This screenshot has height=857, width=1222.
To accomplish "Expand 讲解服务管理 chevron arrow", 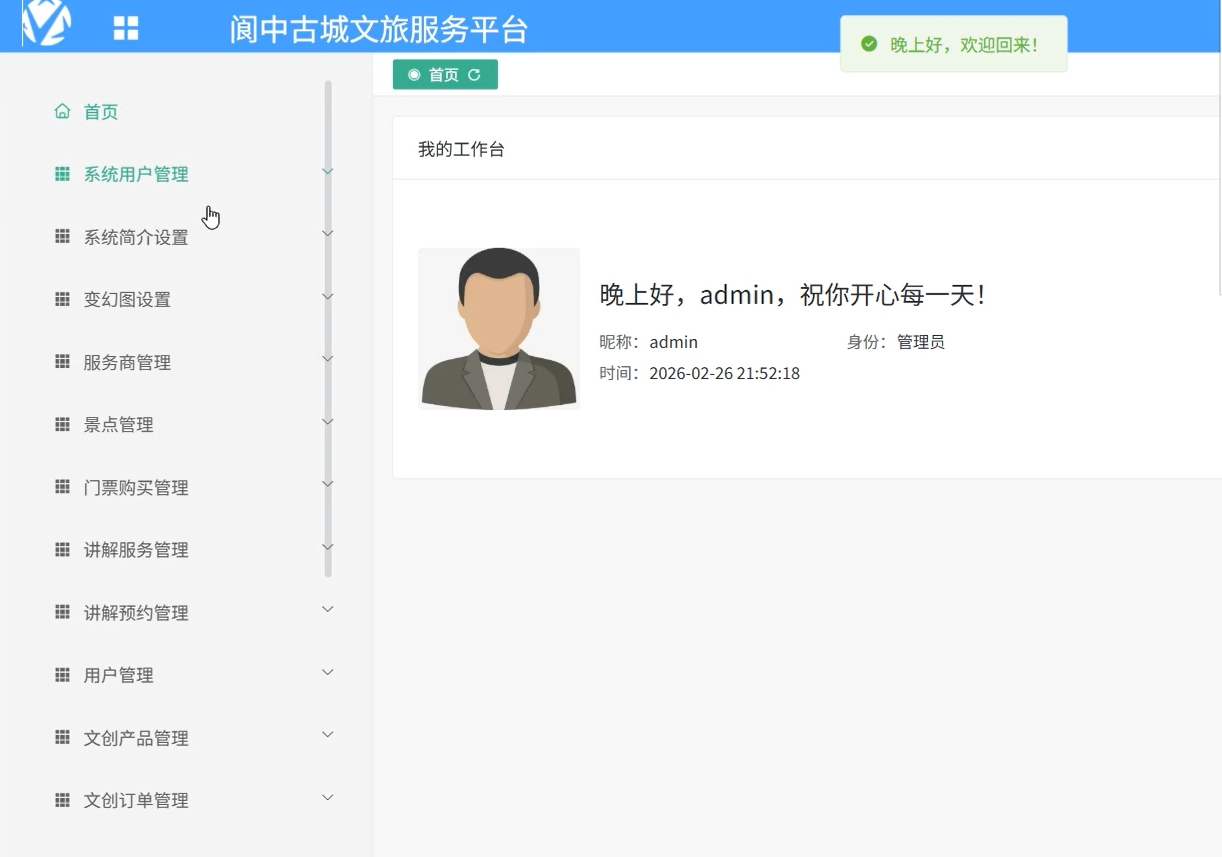I will [x=327, y=547].
